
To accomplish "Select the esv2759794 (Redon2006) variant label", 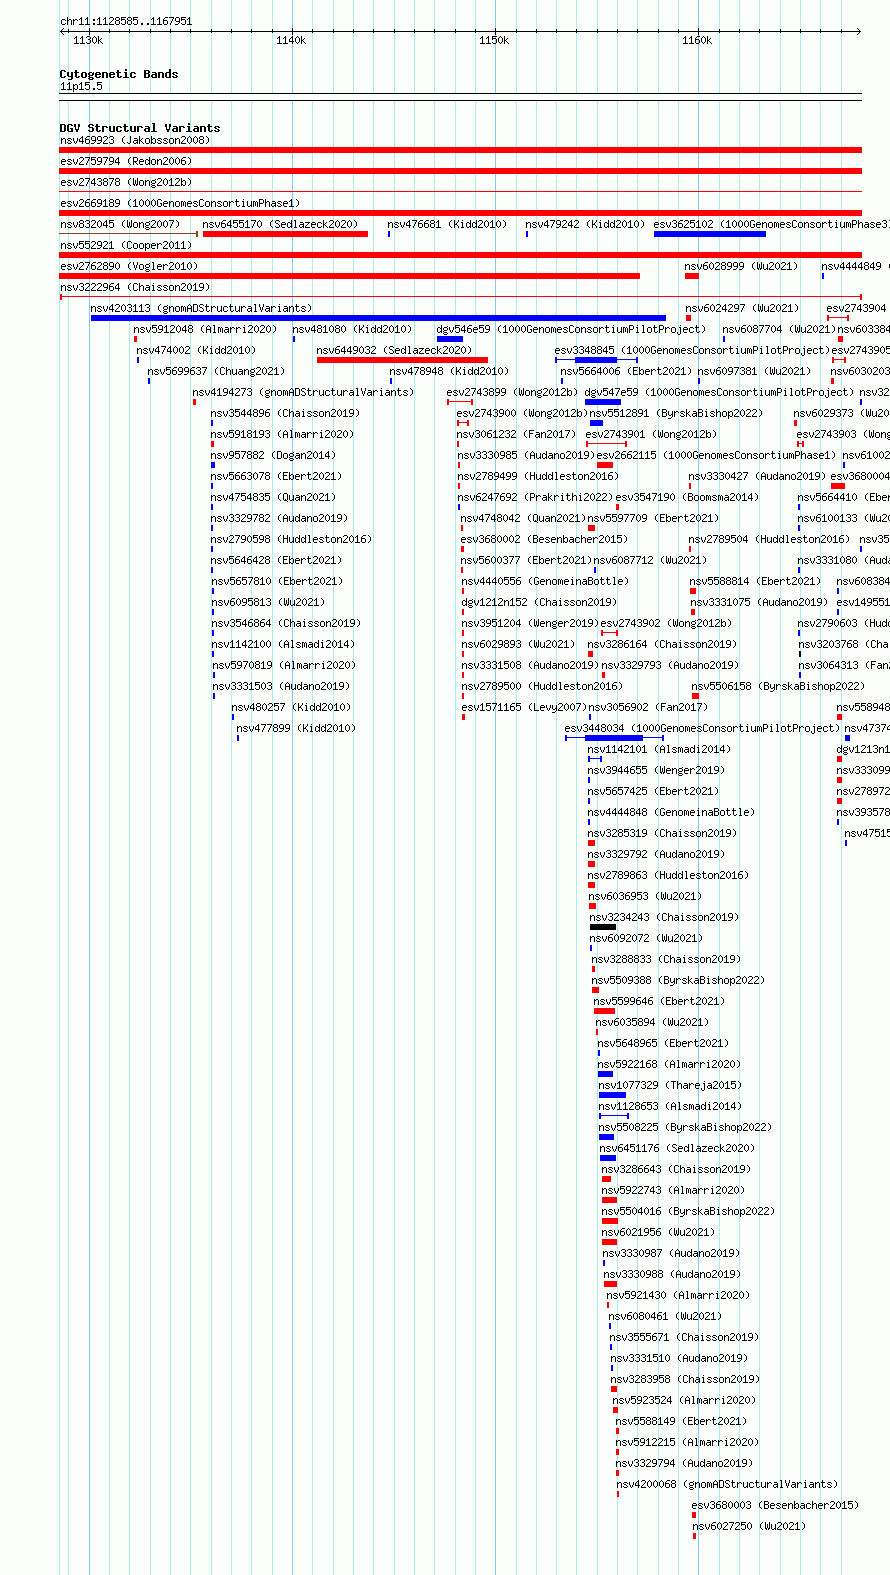I will (x=126, y=161).
